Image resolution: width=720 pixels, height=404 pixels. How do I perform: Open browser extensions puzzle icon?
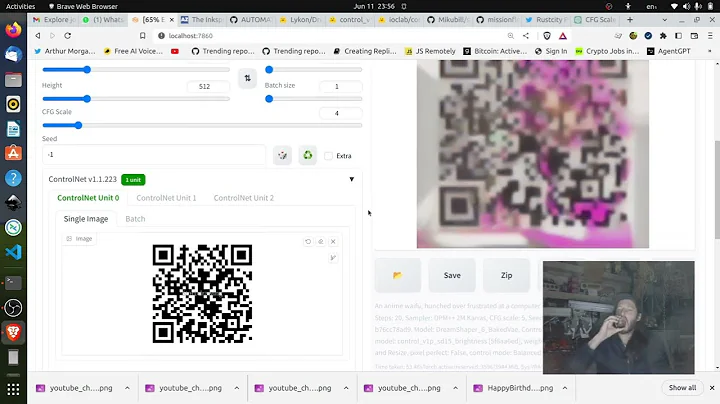[x=663, y=36]
